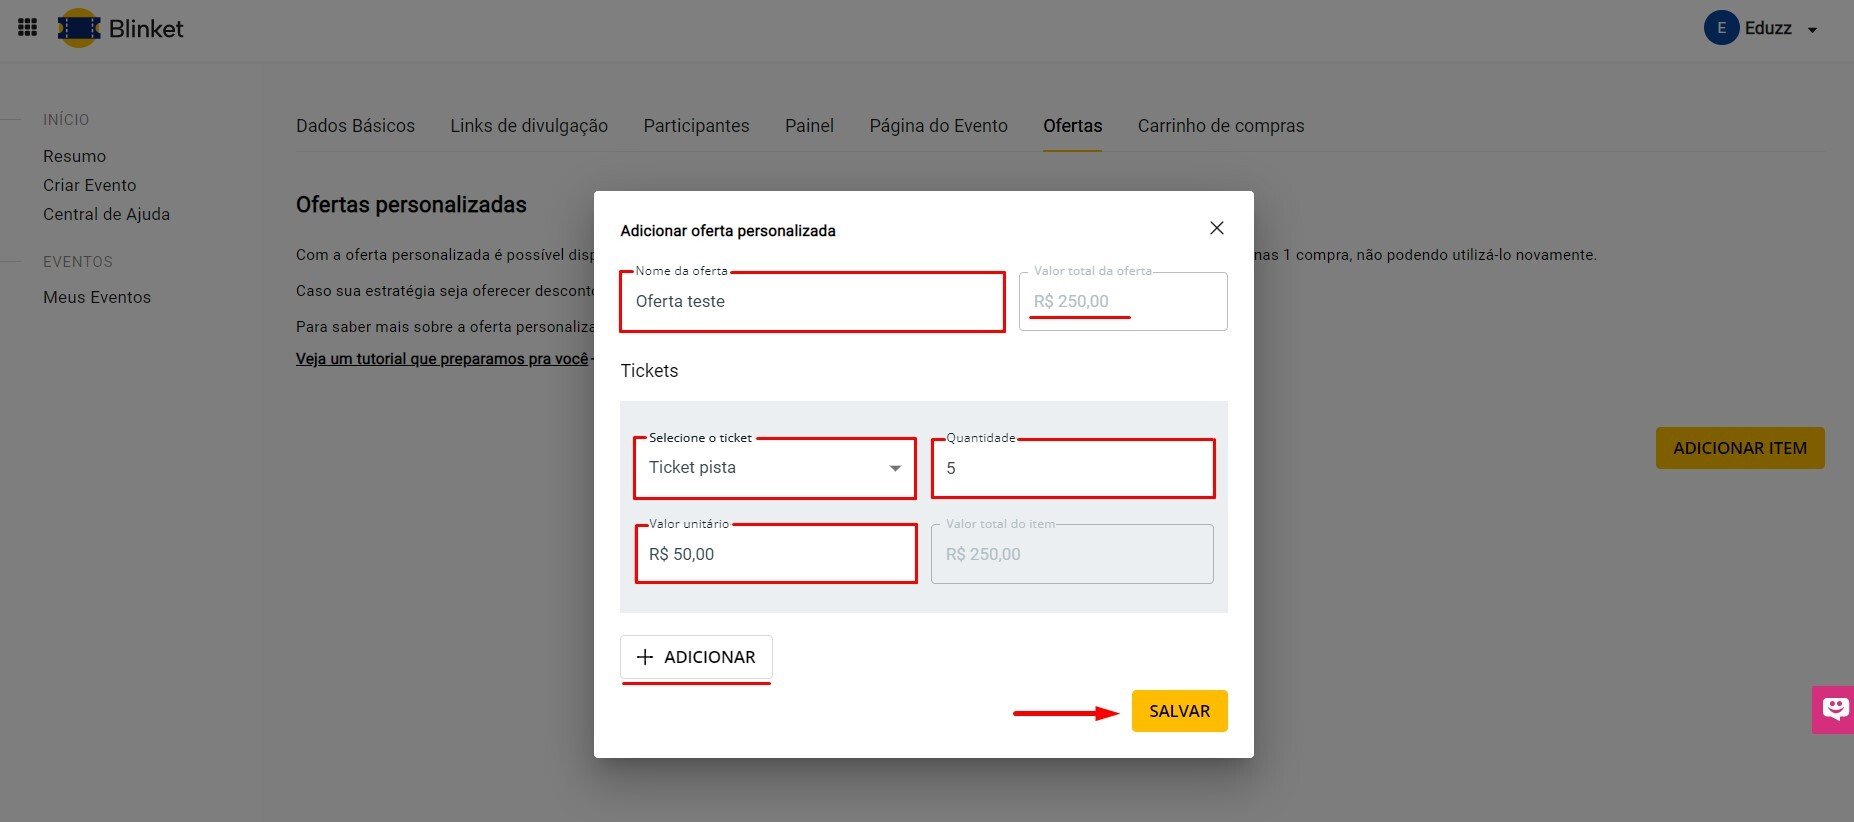The width and height of the screenshot is (1854, 822).
Task: Click the Quantidade input field
Action: point(1073,468)
